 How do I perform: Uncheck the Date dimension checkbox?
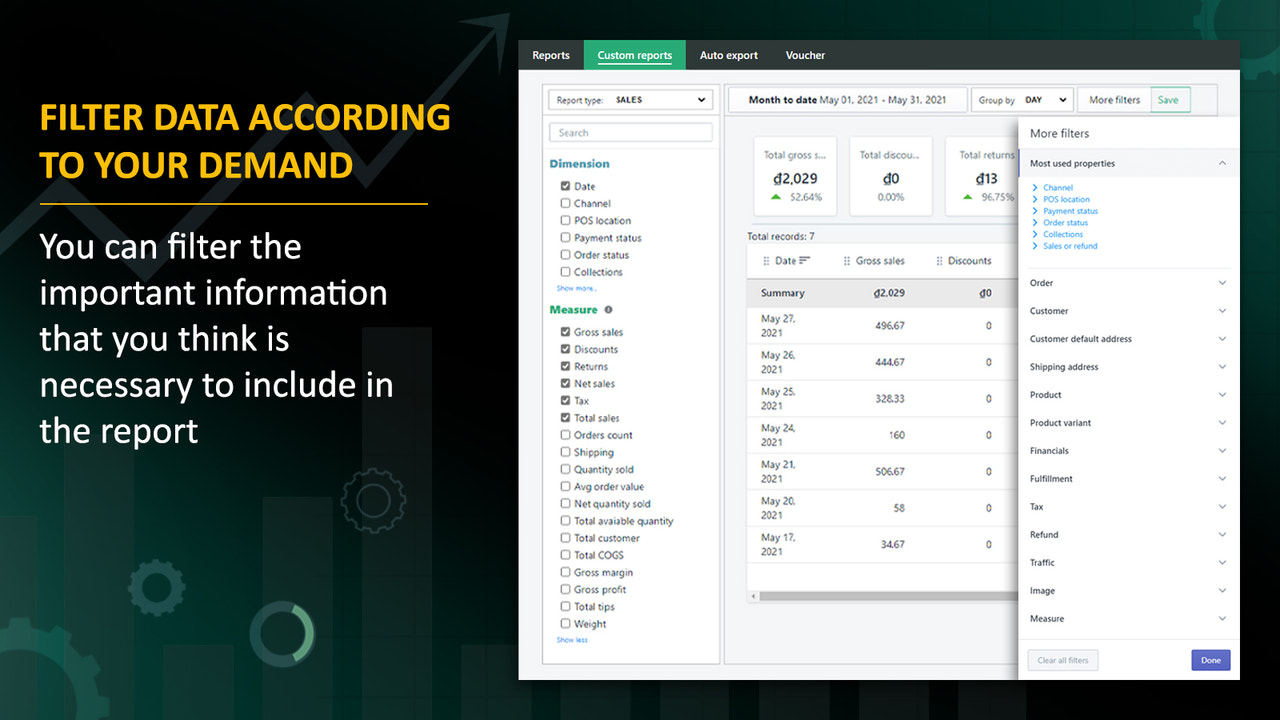[565, 186]
